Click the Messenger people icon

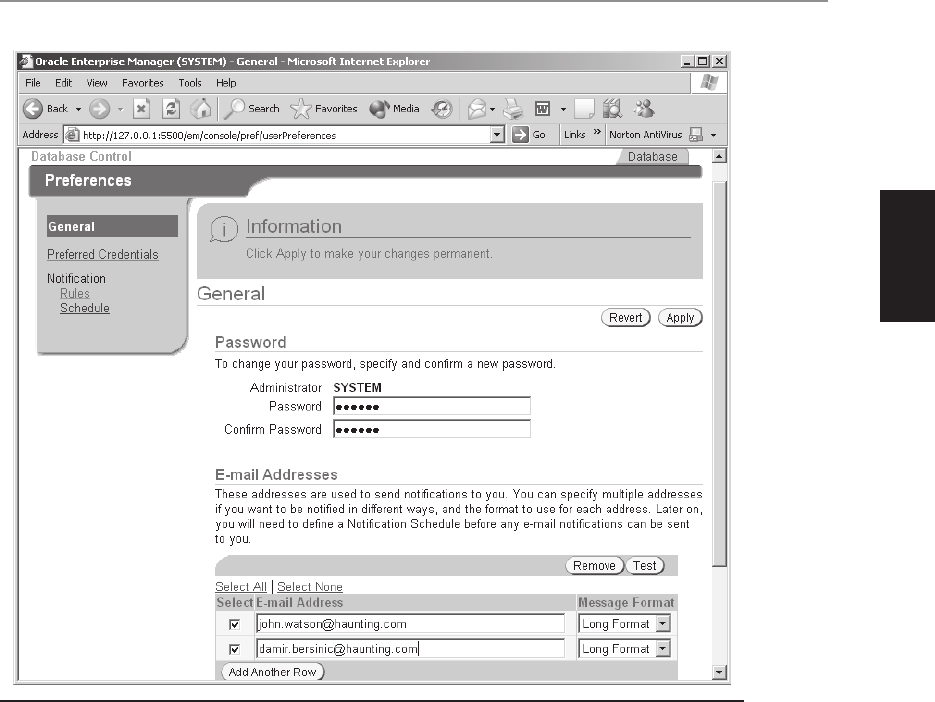pos(644,109)
